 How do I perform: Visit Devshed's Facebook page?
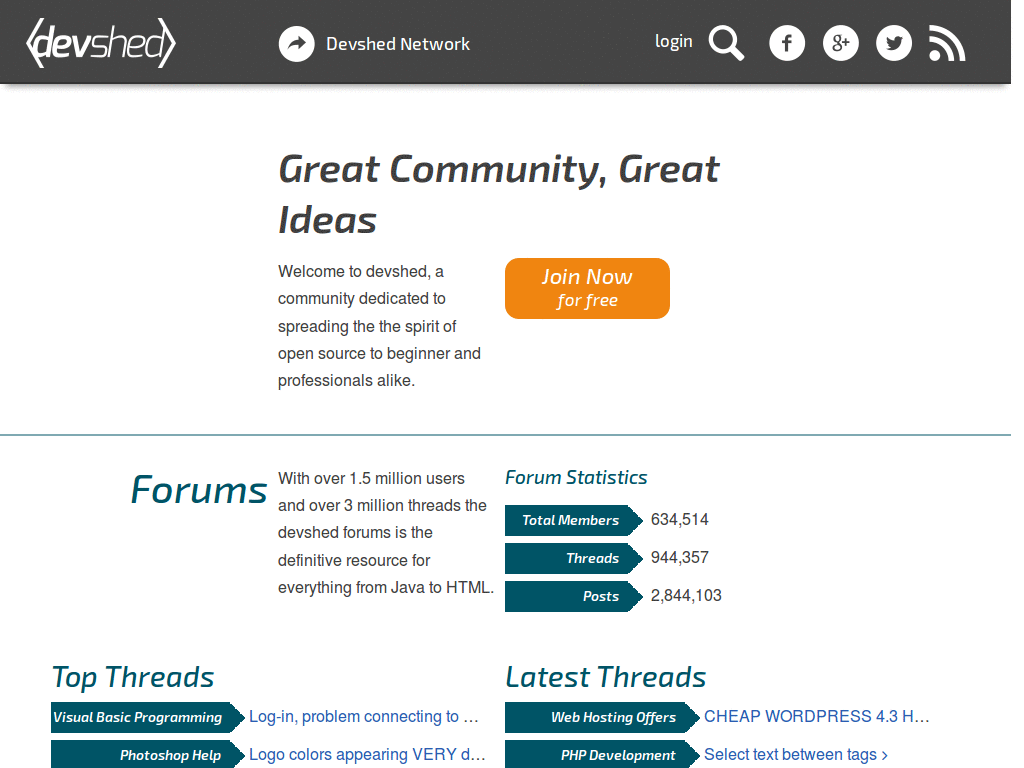point(787,43)
